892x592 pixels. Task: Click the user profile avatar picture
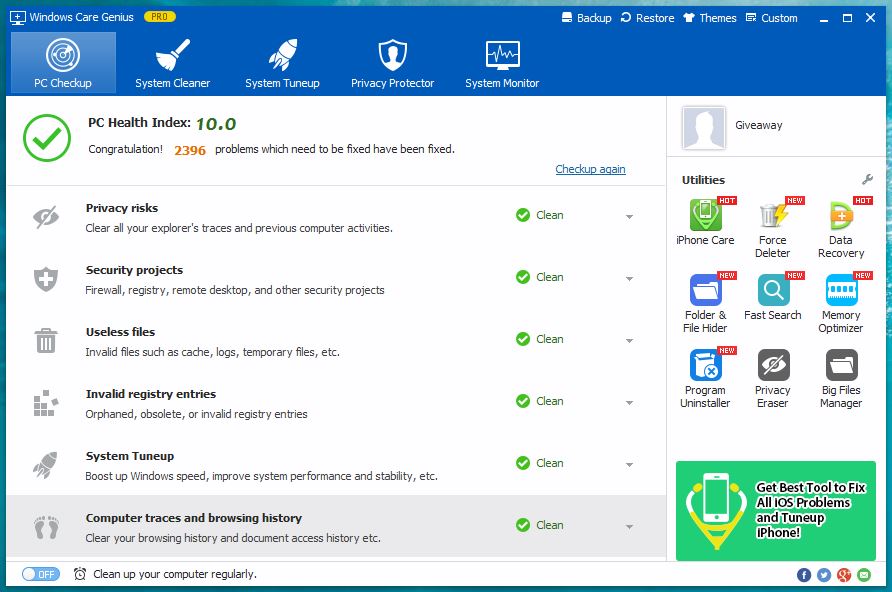[x=704, y=127]
